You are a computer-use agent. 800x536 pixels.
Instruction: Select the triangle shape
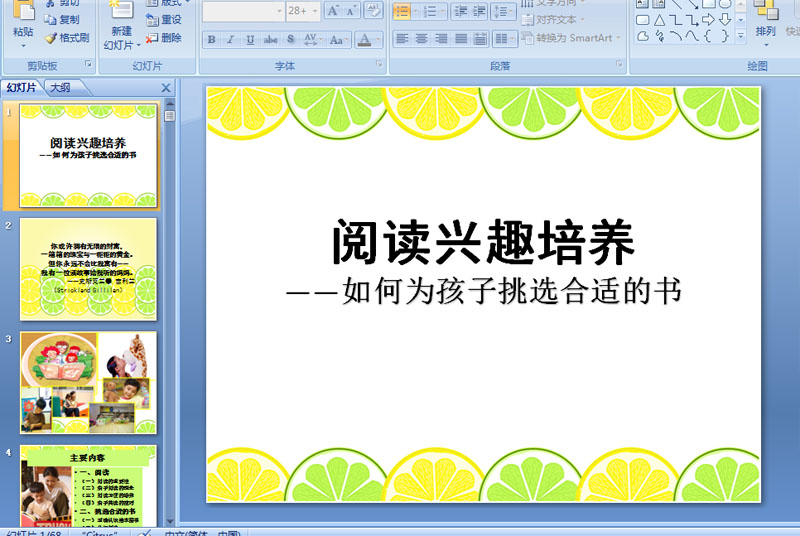tap(659, 20)
